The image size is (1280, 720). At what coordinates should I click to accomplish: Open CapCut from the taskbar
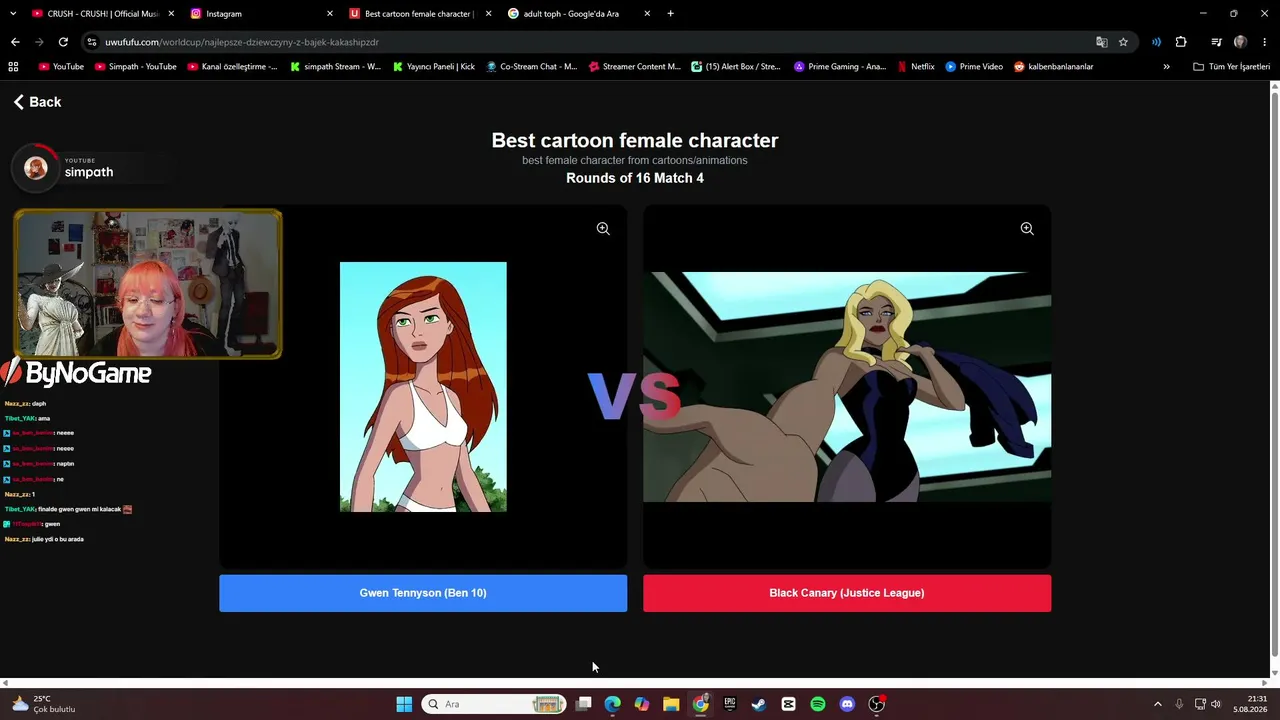pyautogui.click(x=788, y=704)
